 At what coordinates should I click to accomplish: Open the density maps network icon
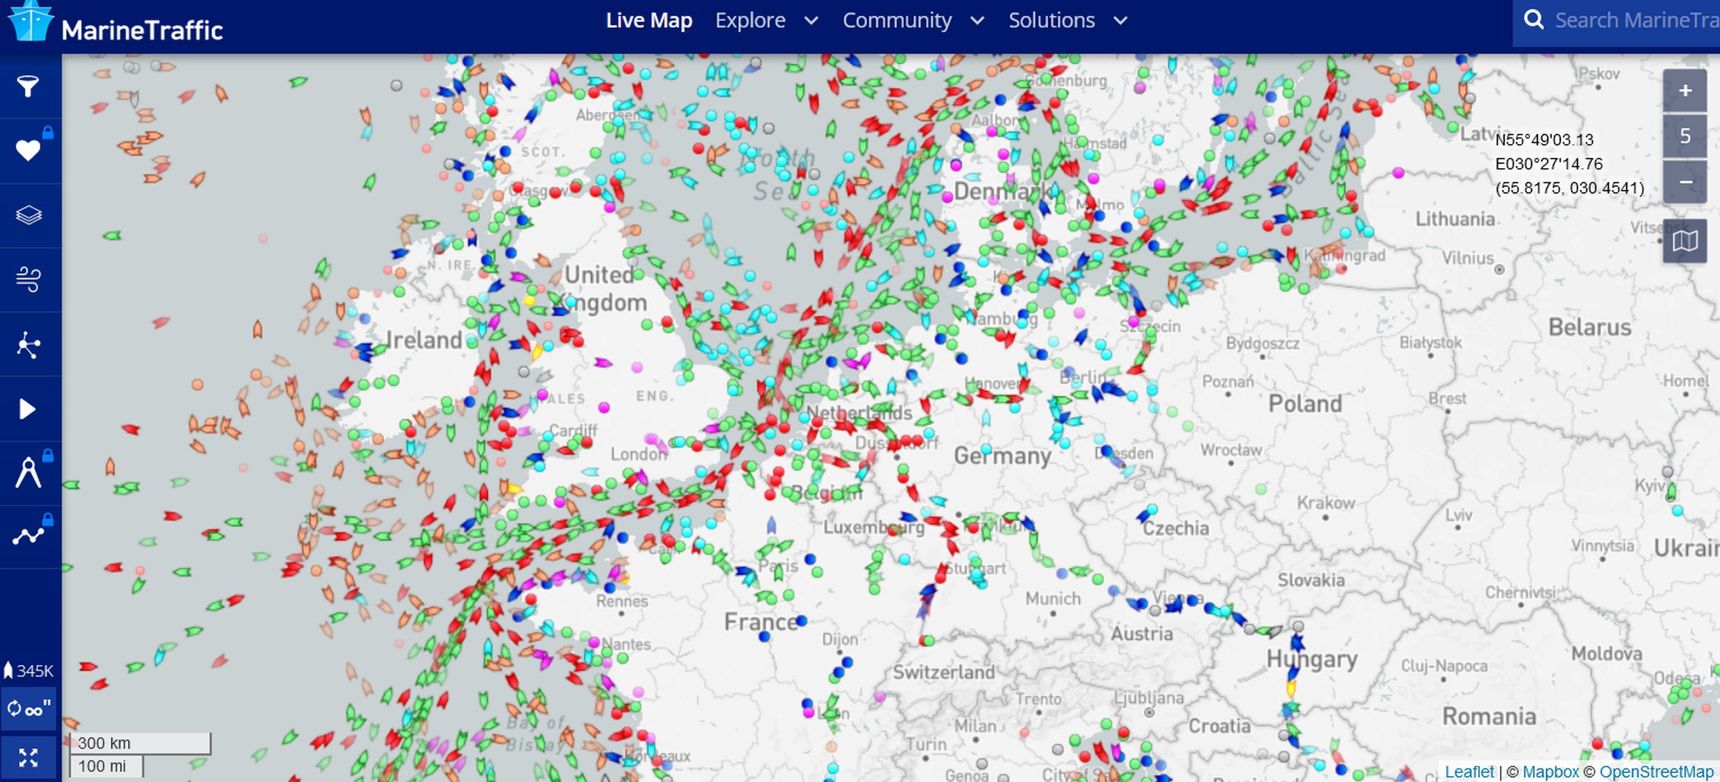click(28, 345)
